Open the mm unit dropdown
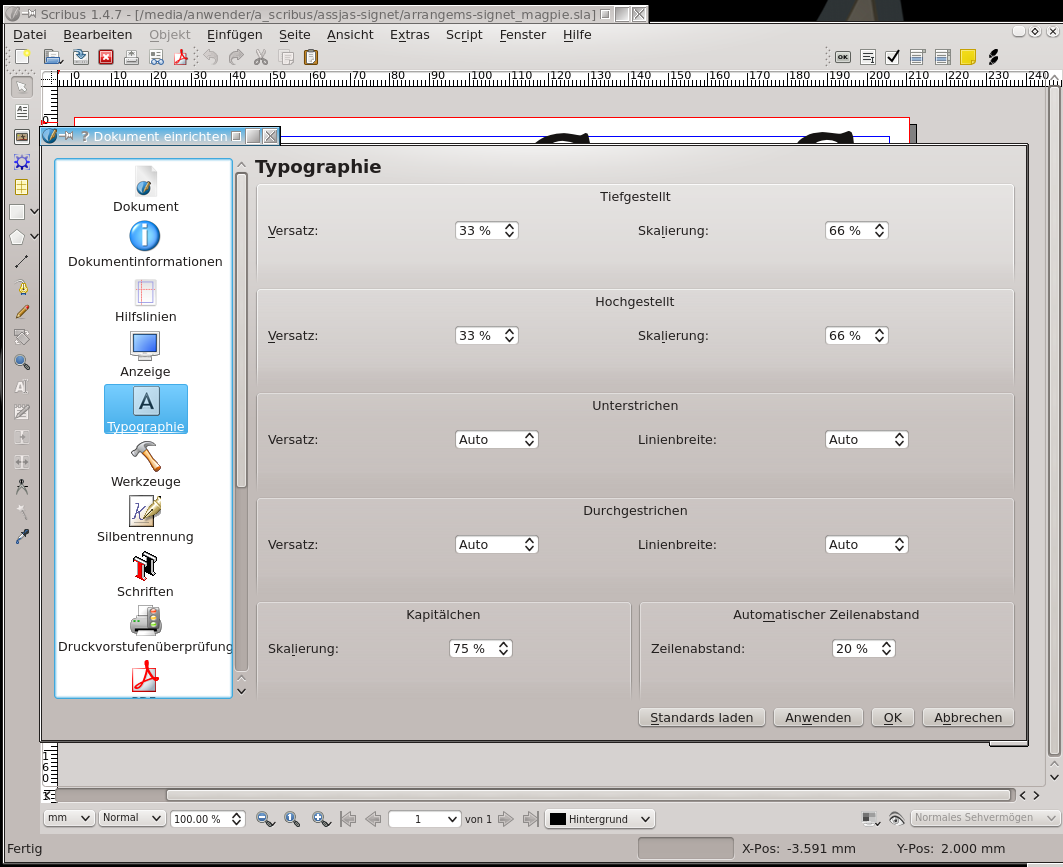This screenshot has height=867, width=1063. [69, 818]
